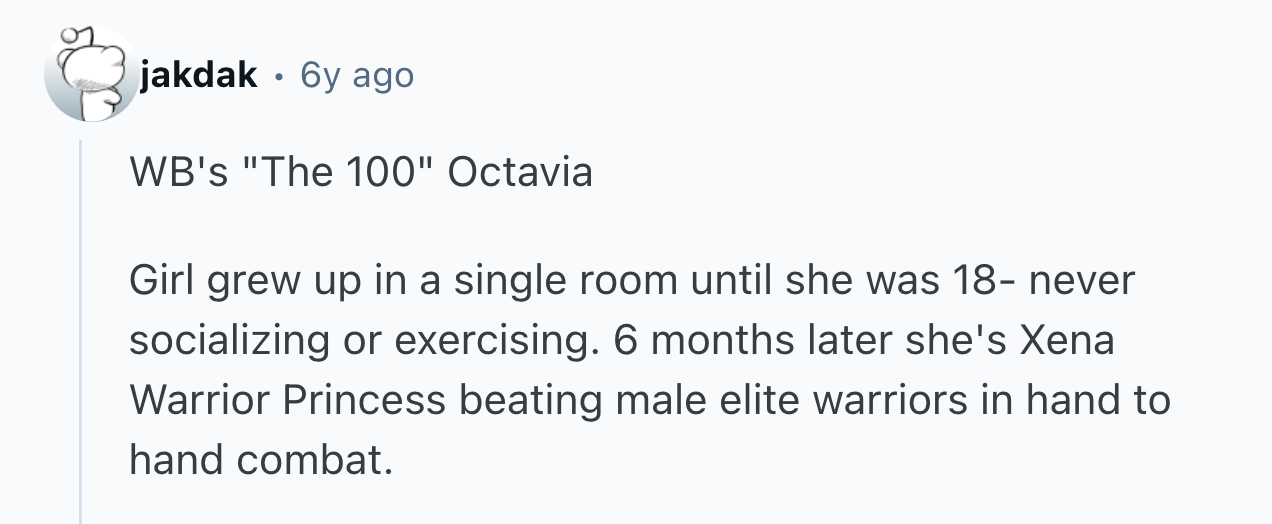Click the word "never" ending the first line
Viewport: 1272px width, 524px height.
(x=1082, y=282)
